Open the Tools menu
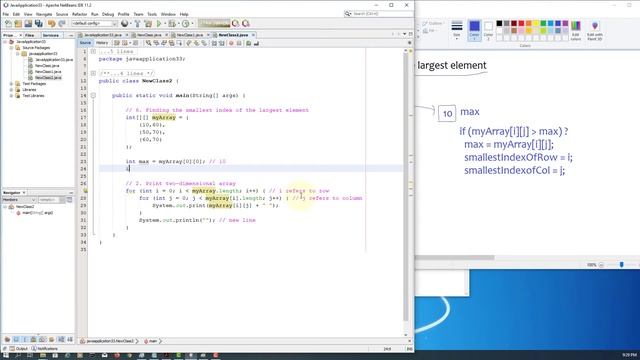The height and width of the screenshot is (360, 640). tap(152, 14)
